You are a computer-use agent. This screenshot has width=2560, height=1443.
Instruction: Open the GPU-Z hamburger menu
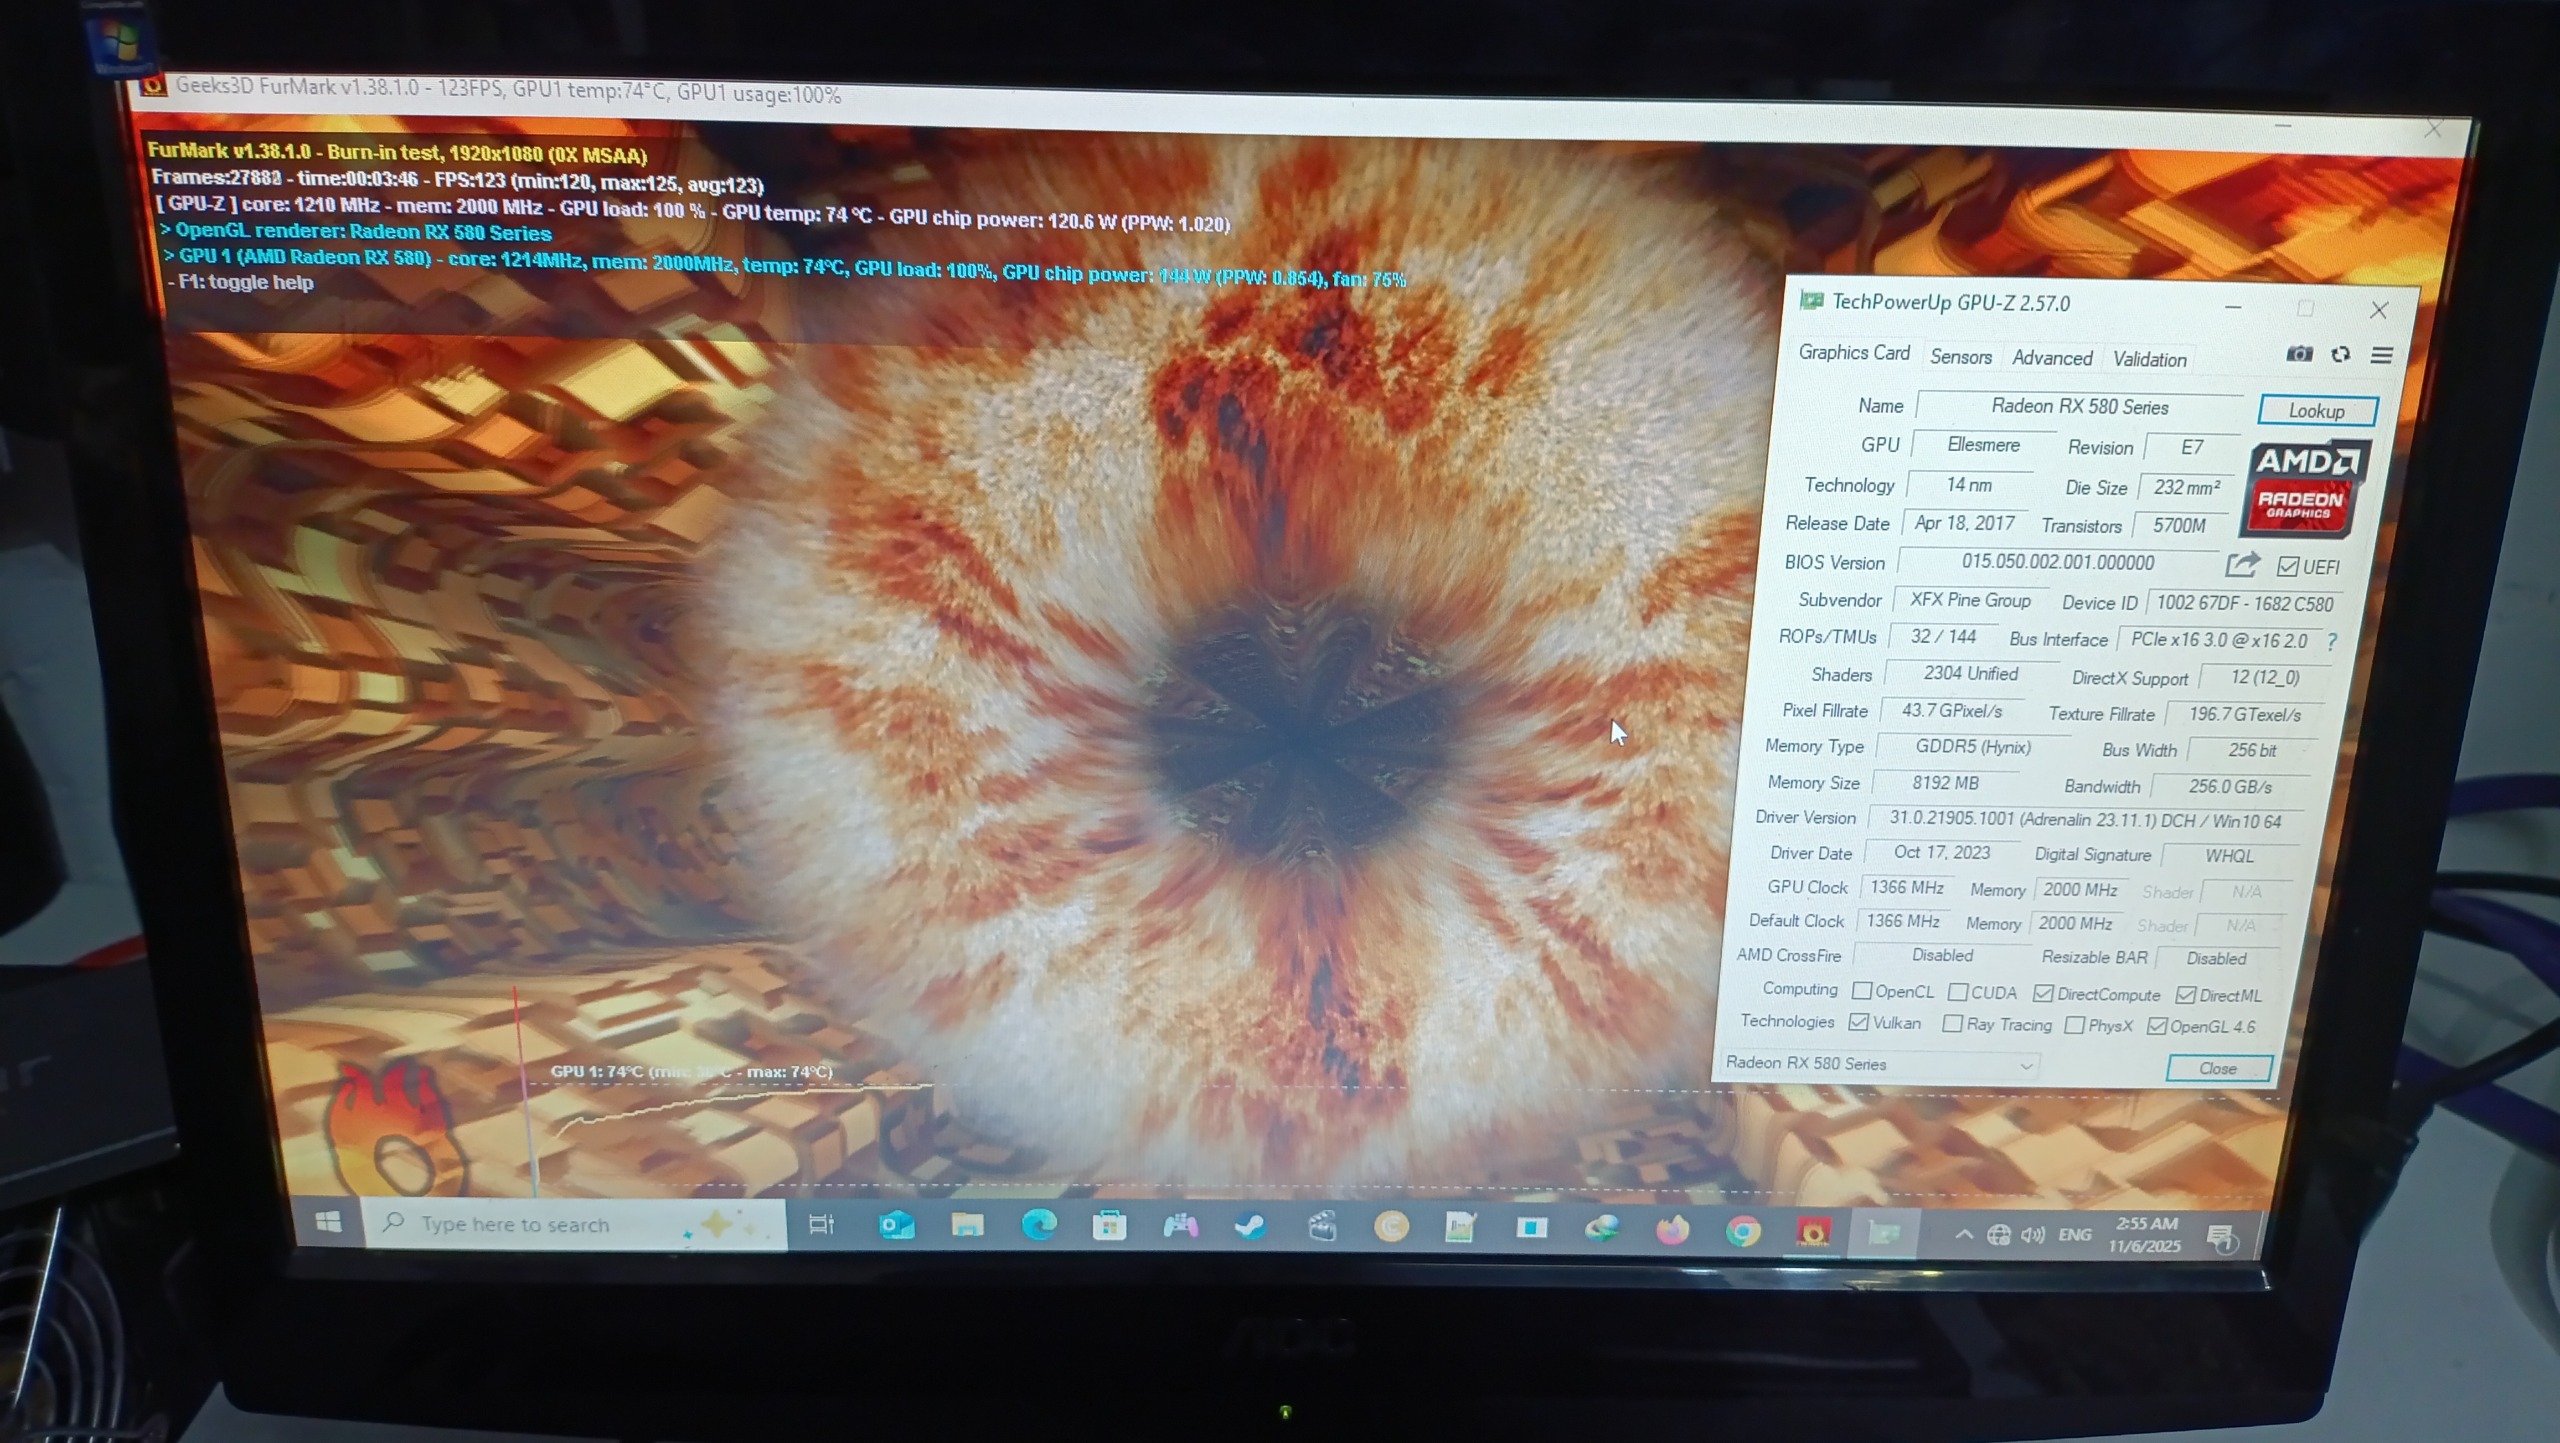pos(2381,356)
